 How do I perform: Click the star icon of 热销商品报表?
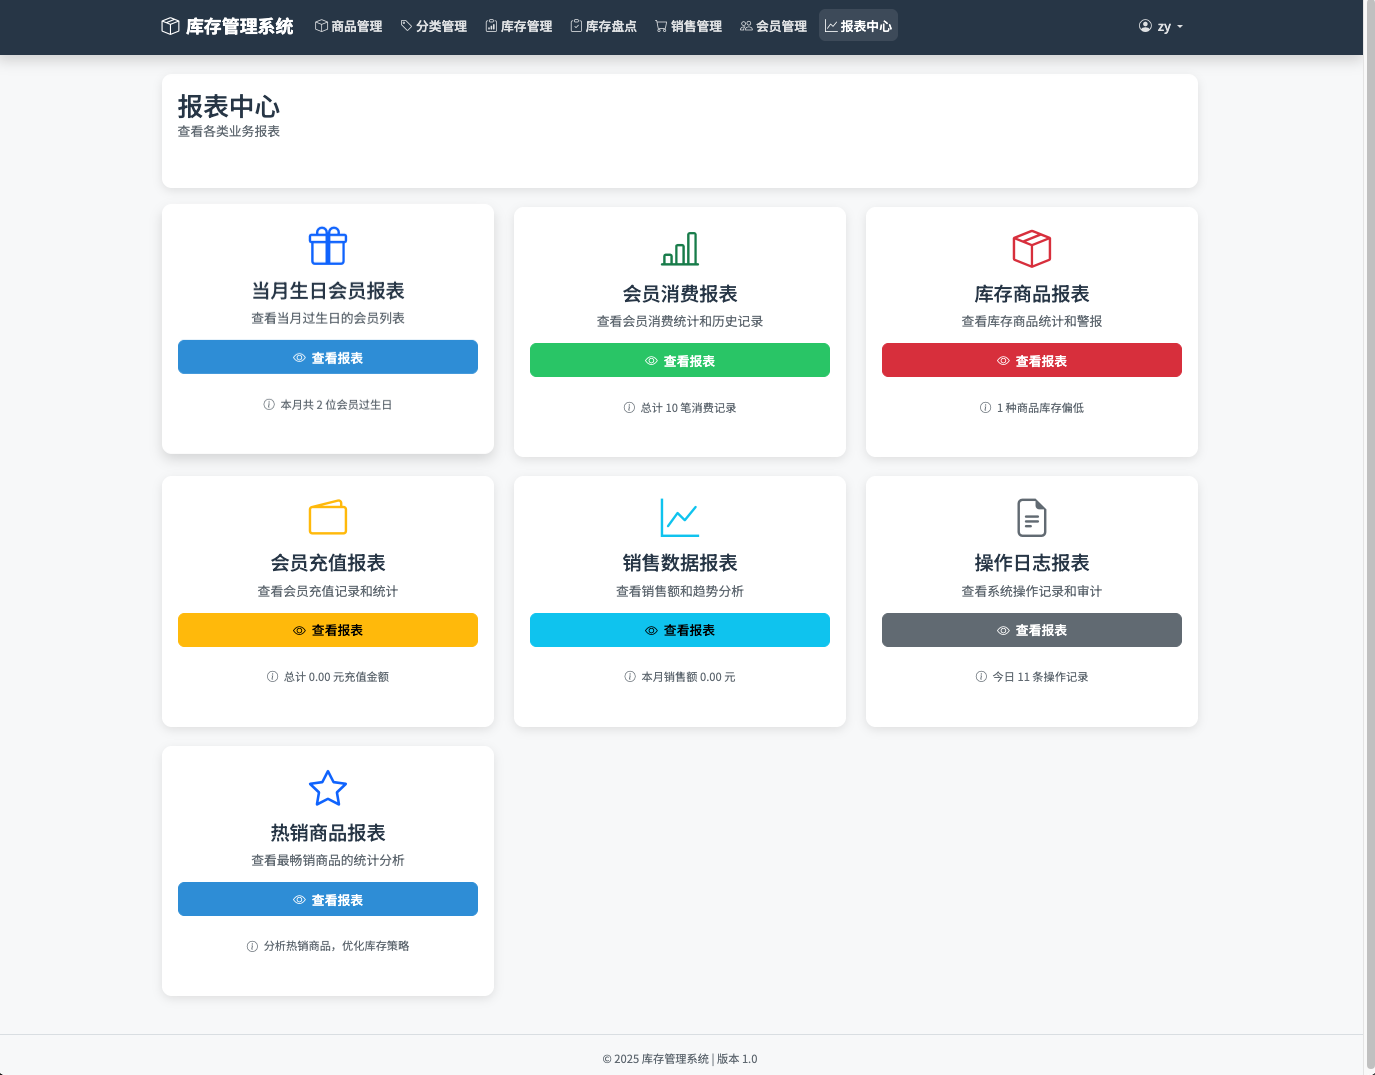[328, 788]
